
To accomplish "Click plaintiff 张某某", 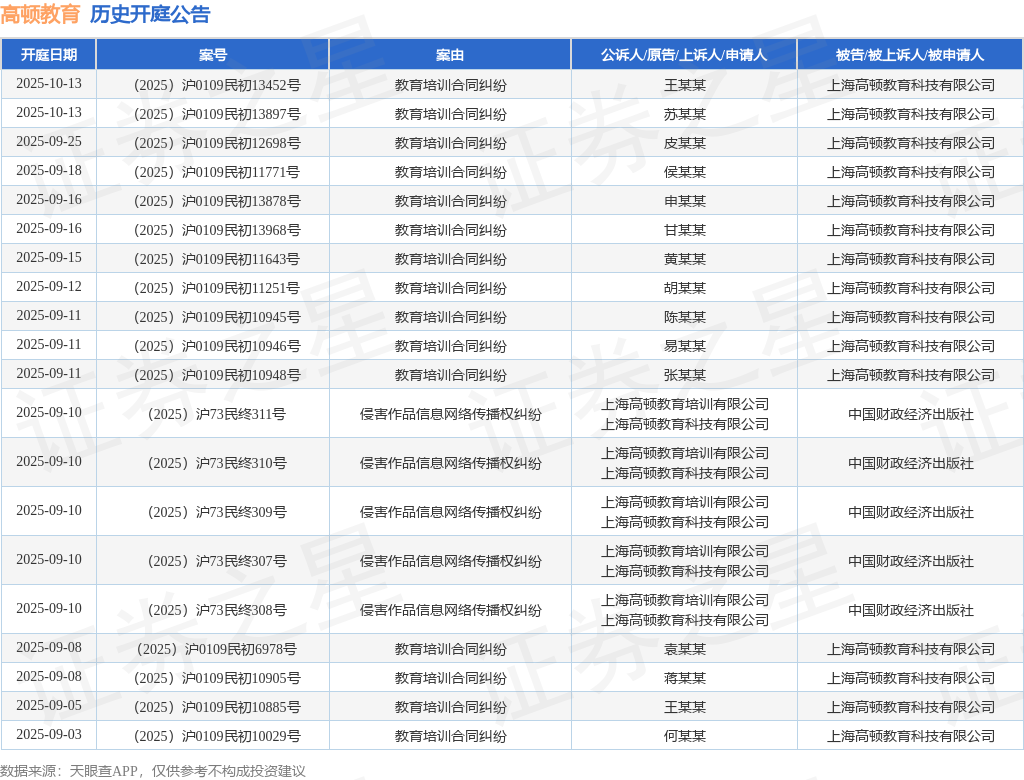I will coord(684,375).
